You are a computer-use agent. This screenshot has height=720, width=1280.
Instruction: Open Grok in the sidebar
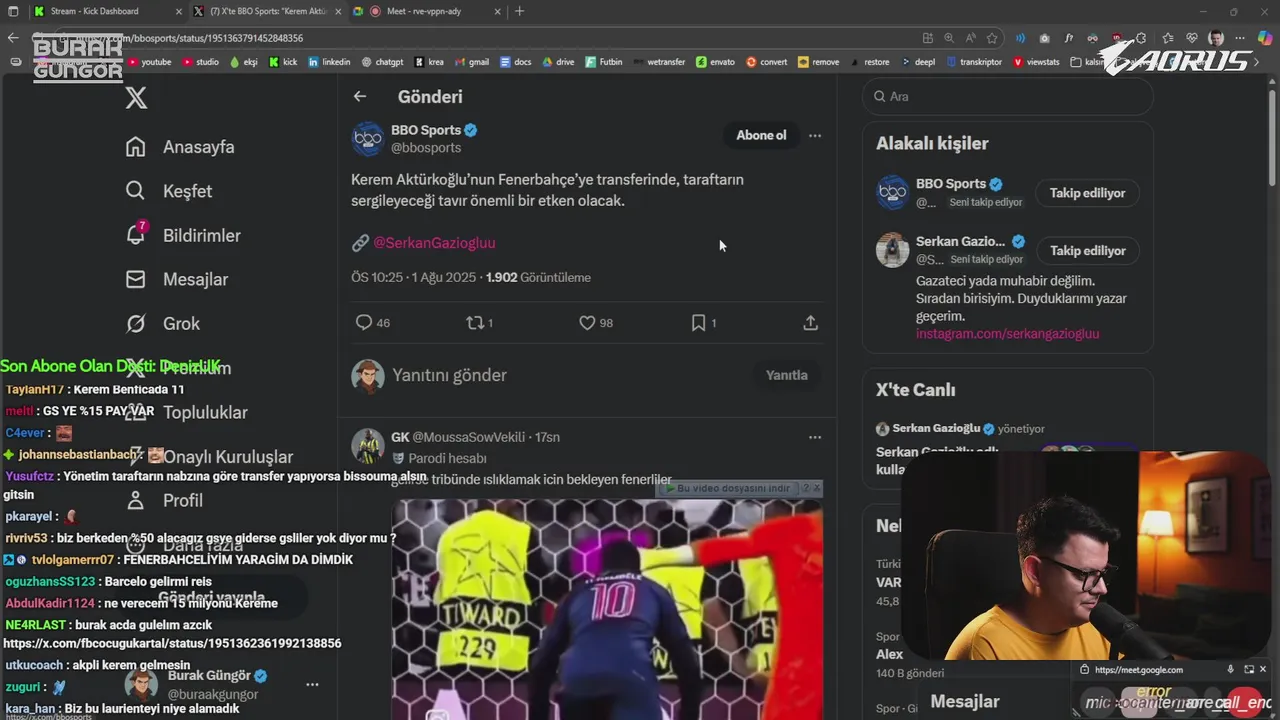pos(162,323)
